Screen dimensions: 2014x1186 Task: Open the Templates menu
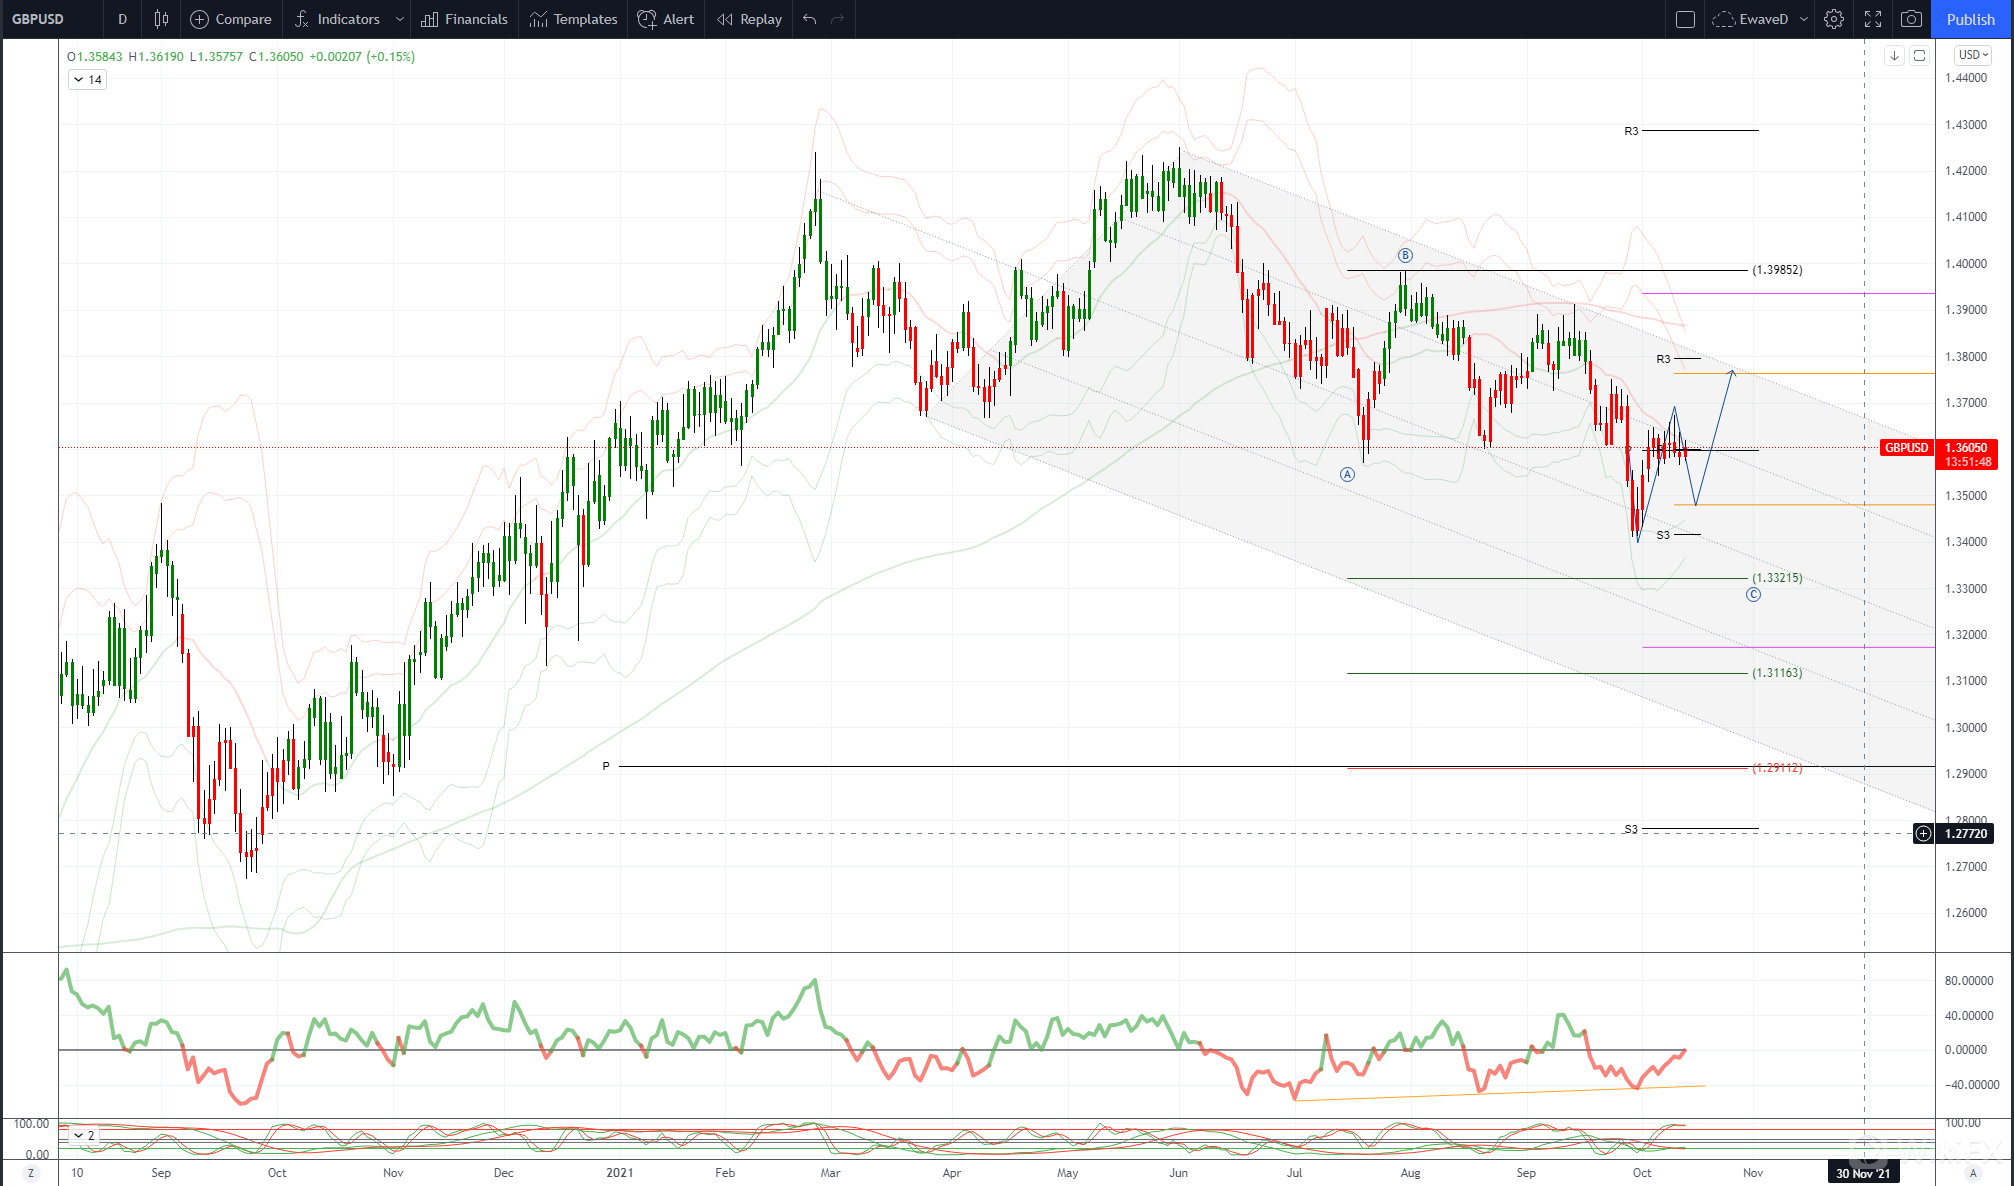[x=574, y=19]
